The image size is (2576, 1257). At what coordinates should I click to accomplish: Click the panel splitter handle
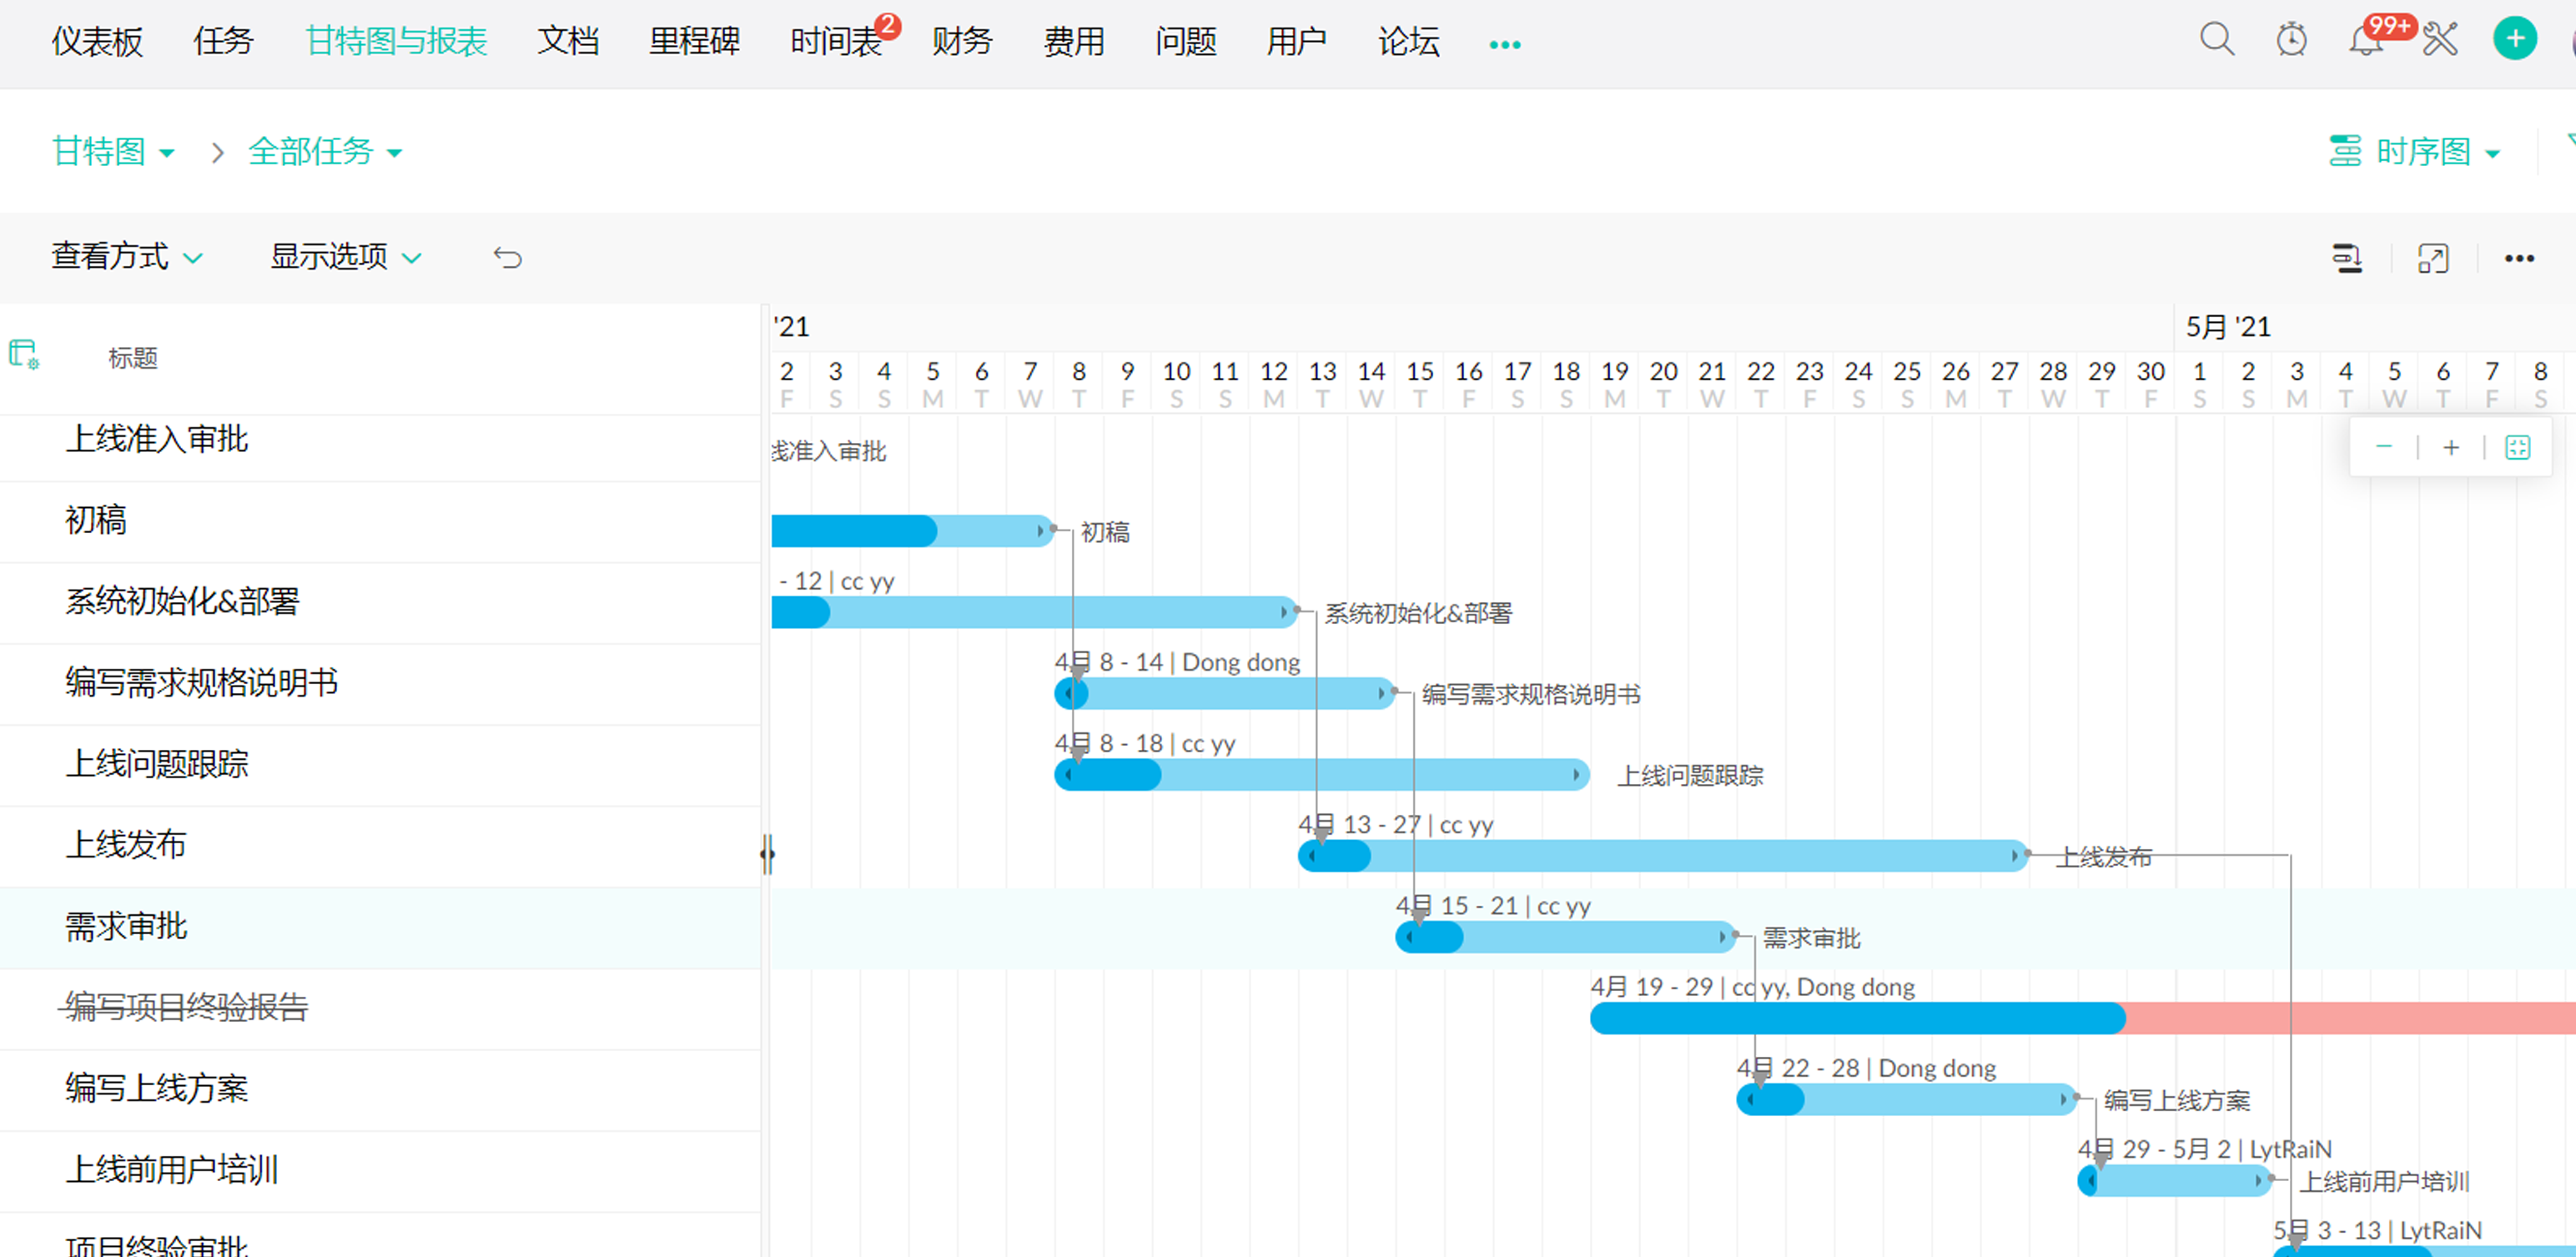[767, 854]
